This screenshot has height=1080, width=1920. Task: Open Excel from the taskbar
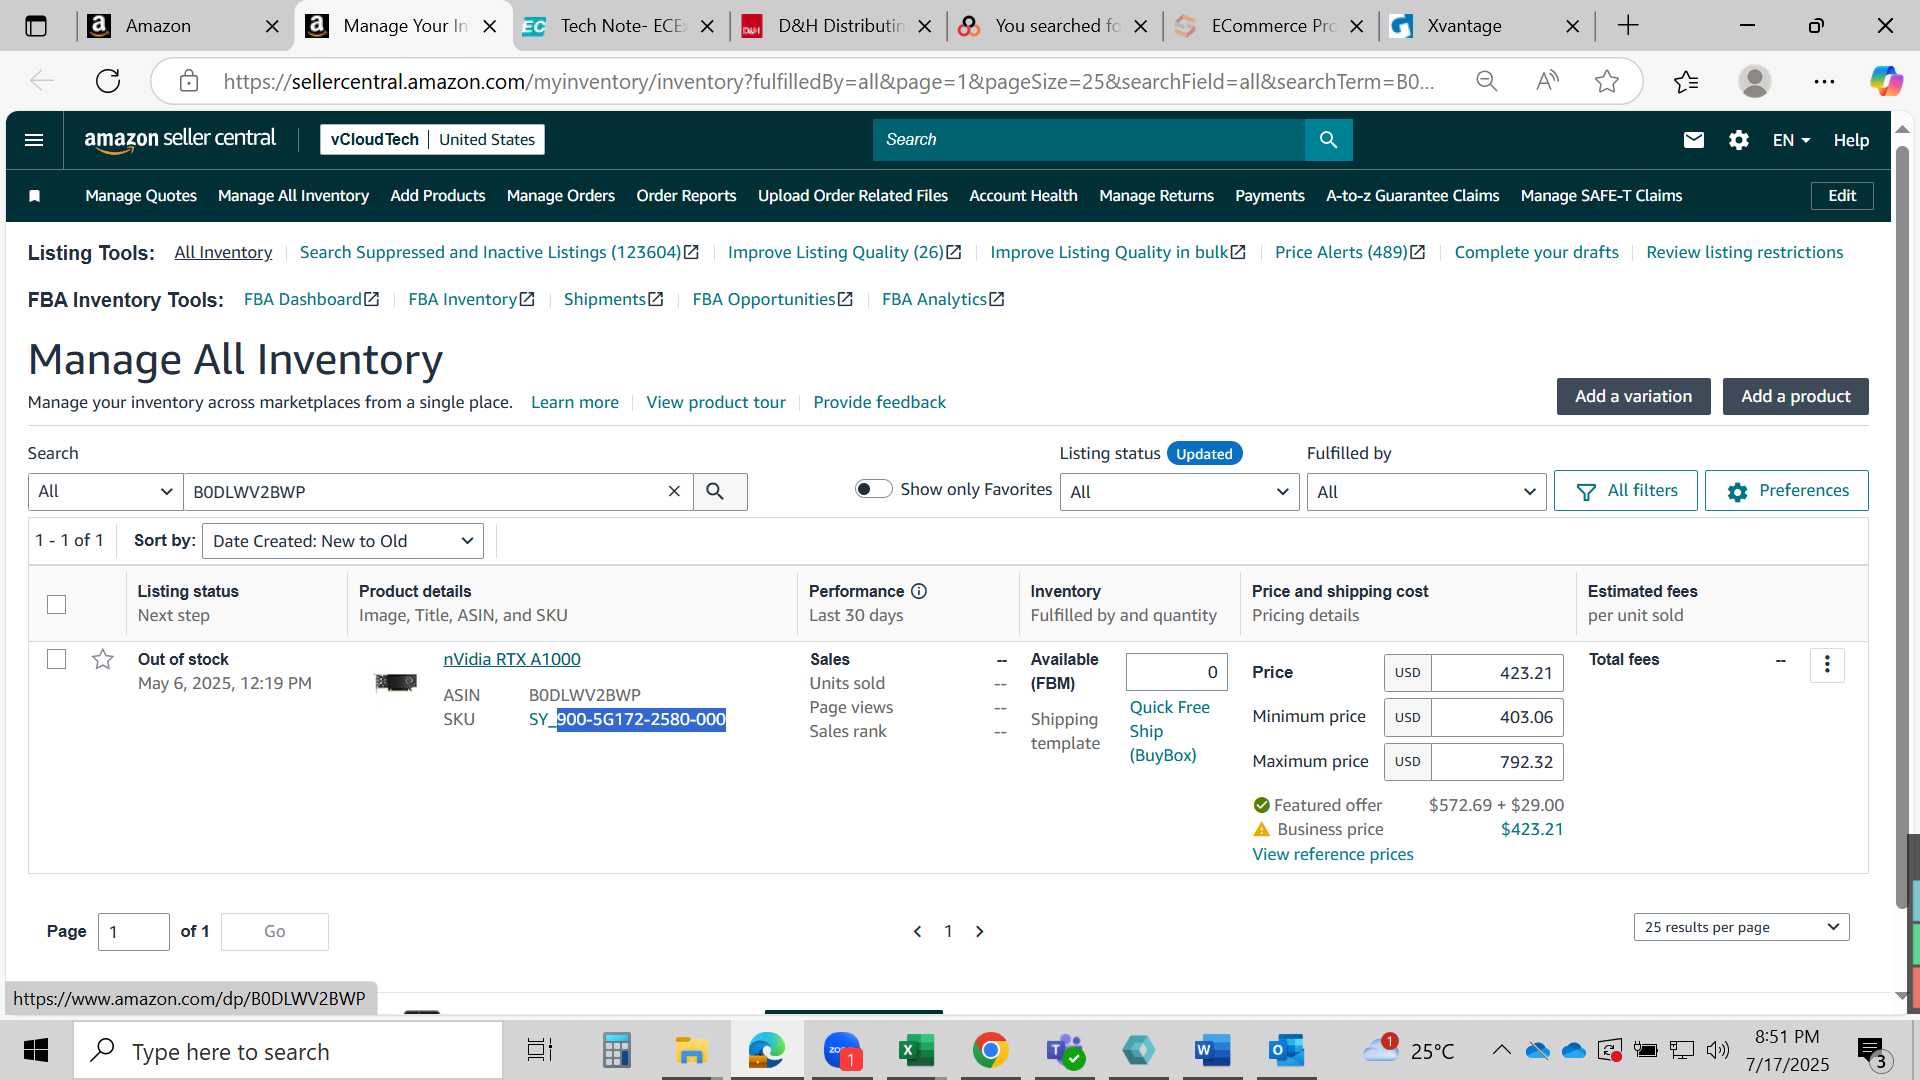pyautogui.click(x=915, y=1050)
